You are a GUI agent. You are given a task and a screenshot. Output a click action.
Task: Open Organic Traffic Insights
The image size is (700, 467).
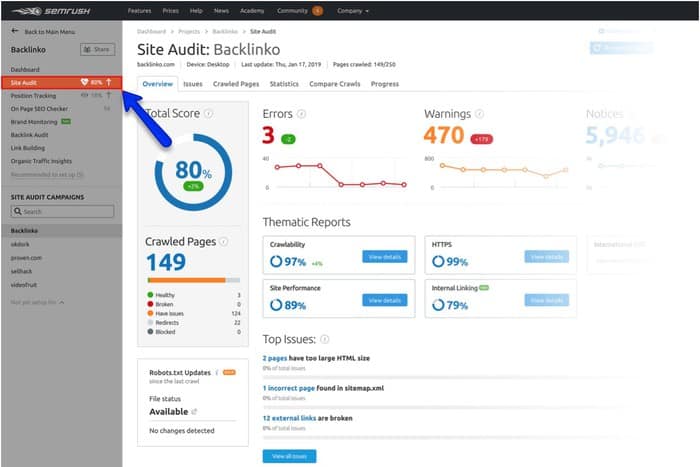pyautogui.click(x=41, y=161)
